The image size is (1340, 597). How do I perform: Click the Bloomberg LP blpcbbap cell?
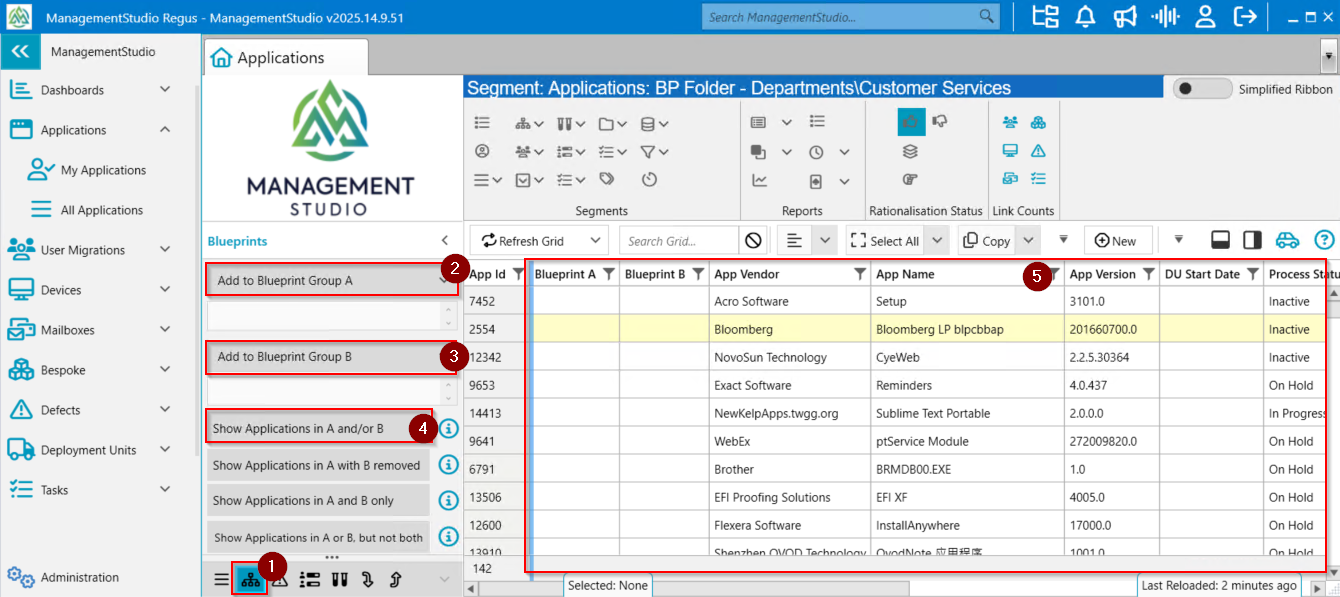coord(967,329)
